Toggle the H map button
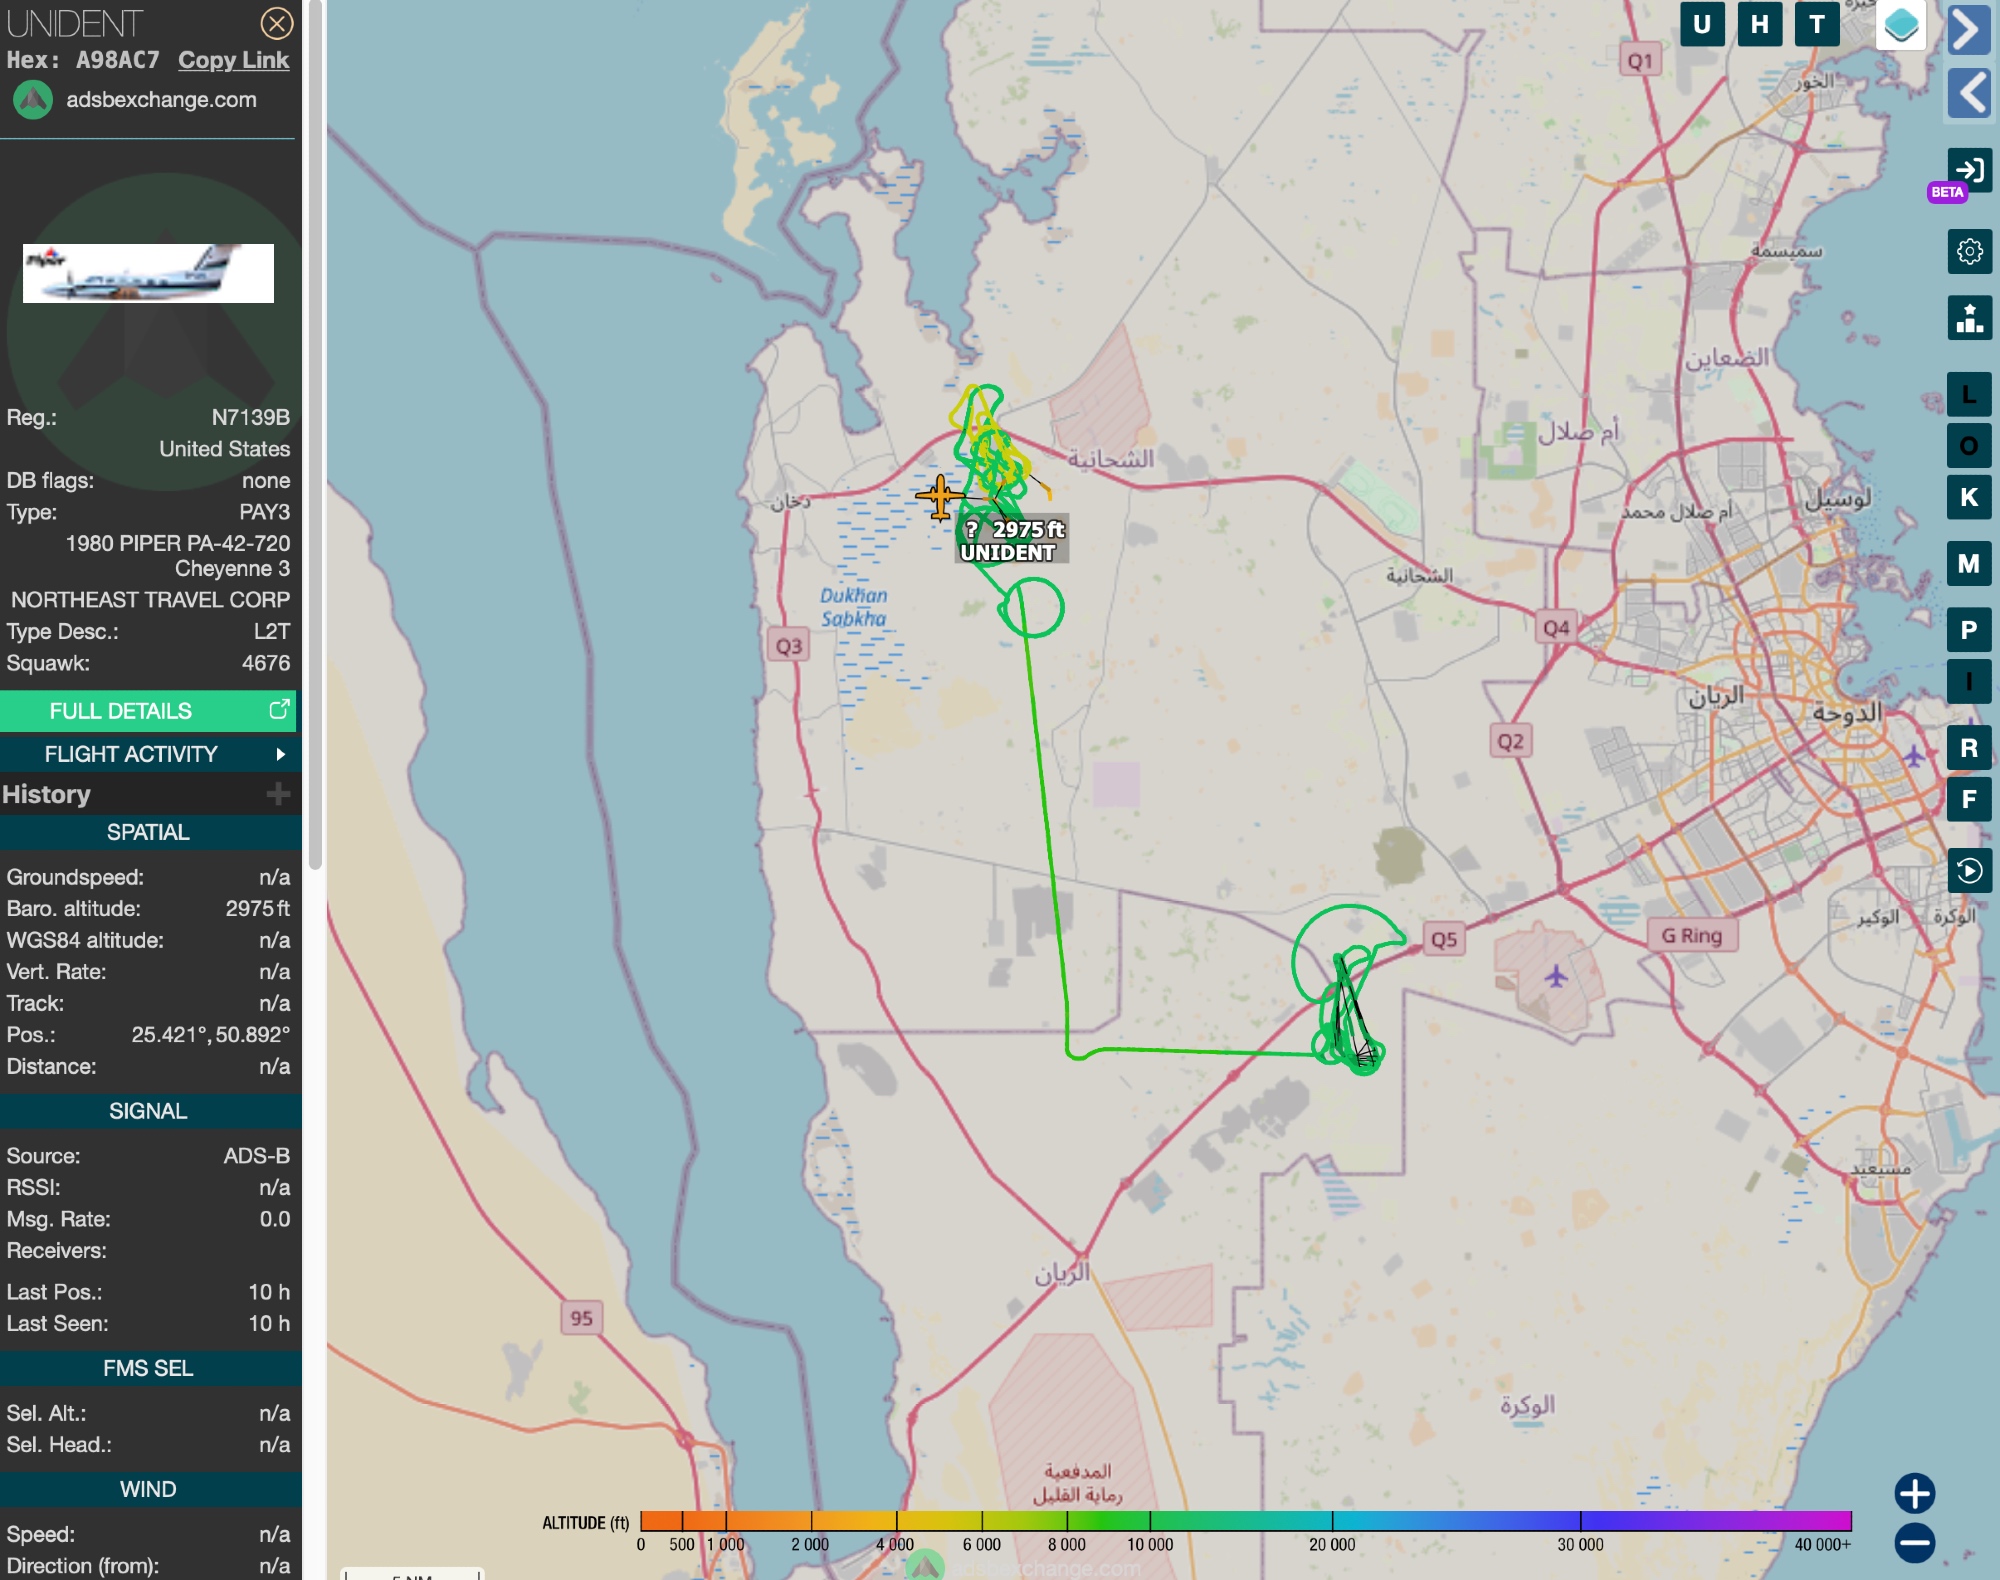The image size is (2000, 1580). pyautogui.click(x=1760, y=25)
